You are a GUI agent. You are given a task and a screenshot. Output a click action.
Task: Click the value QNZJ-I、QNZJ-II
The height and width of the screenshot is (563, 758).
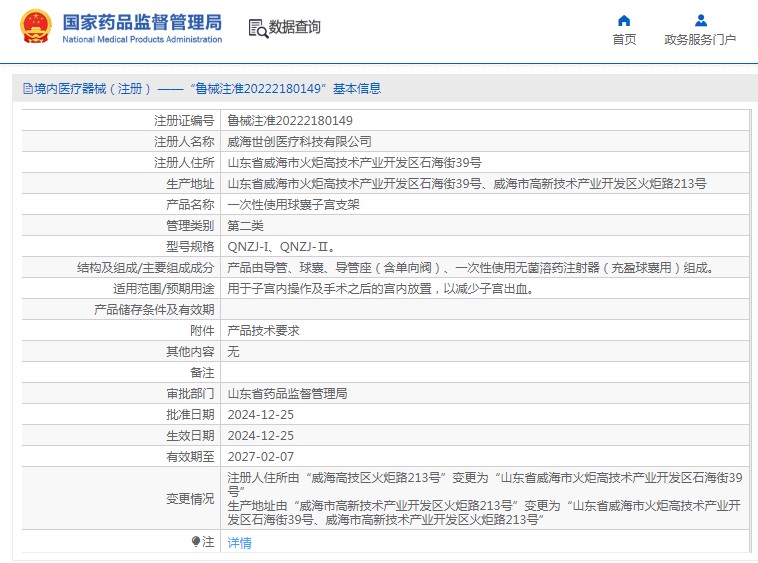(280, 246)
